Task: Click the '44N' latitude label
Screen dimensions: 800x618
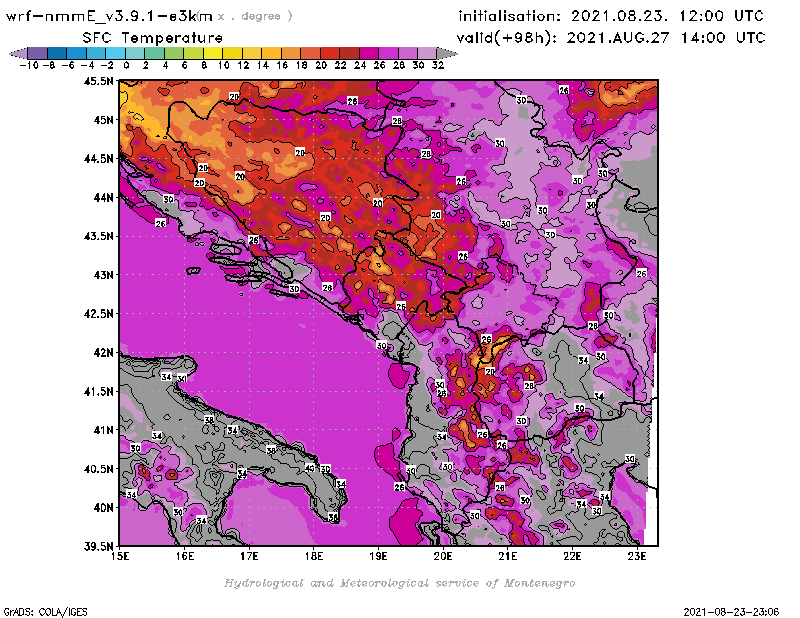Action: point(103,197)
